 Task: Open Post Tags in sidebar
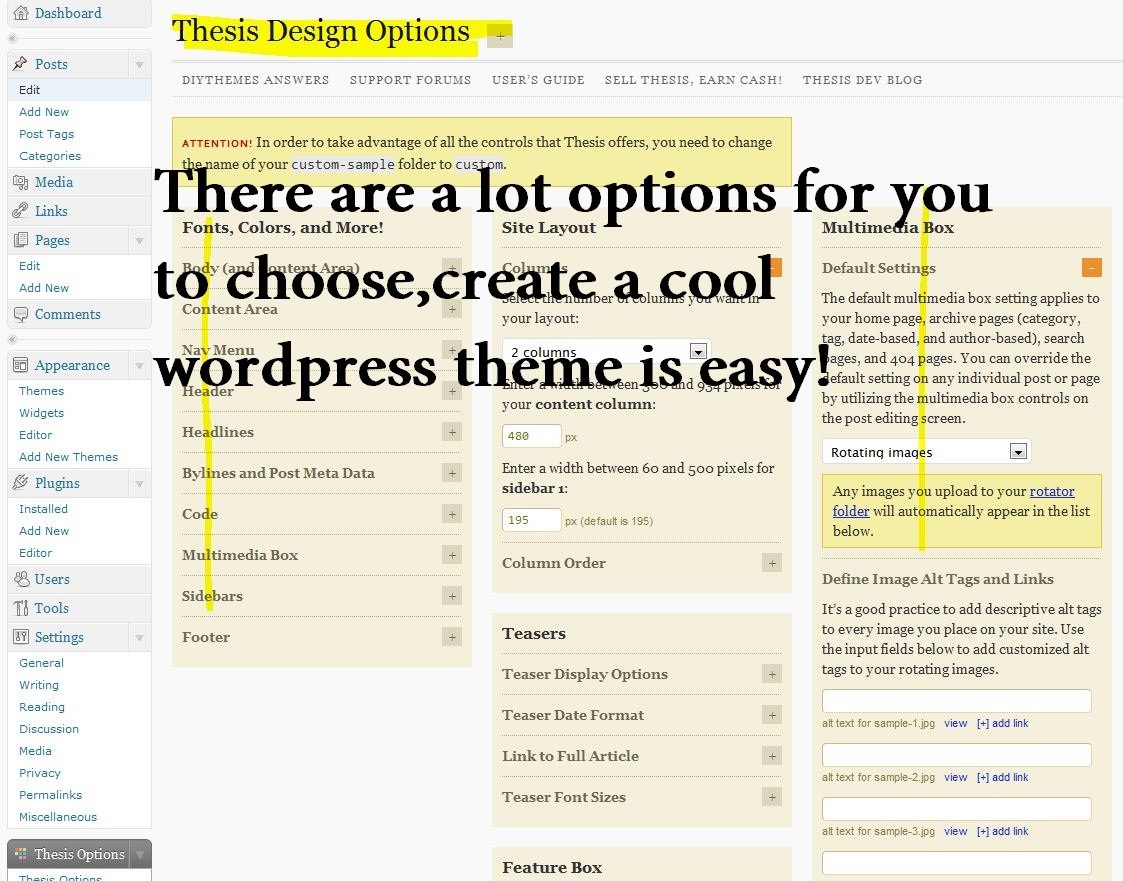click(47, 134)
